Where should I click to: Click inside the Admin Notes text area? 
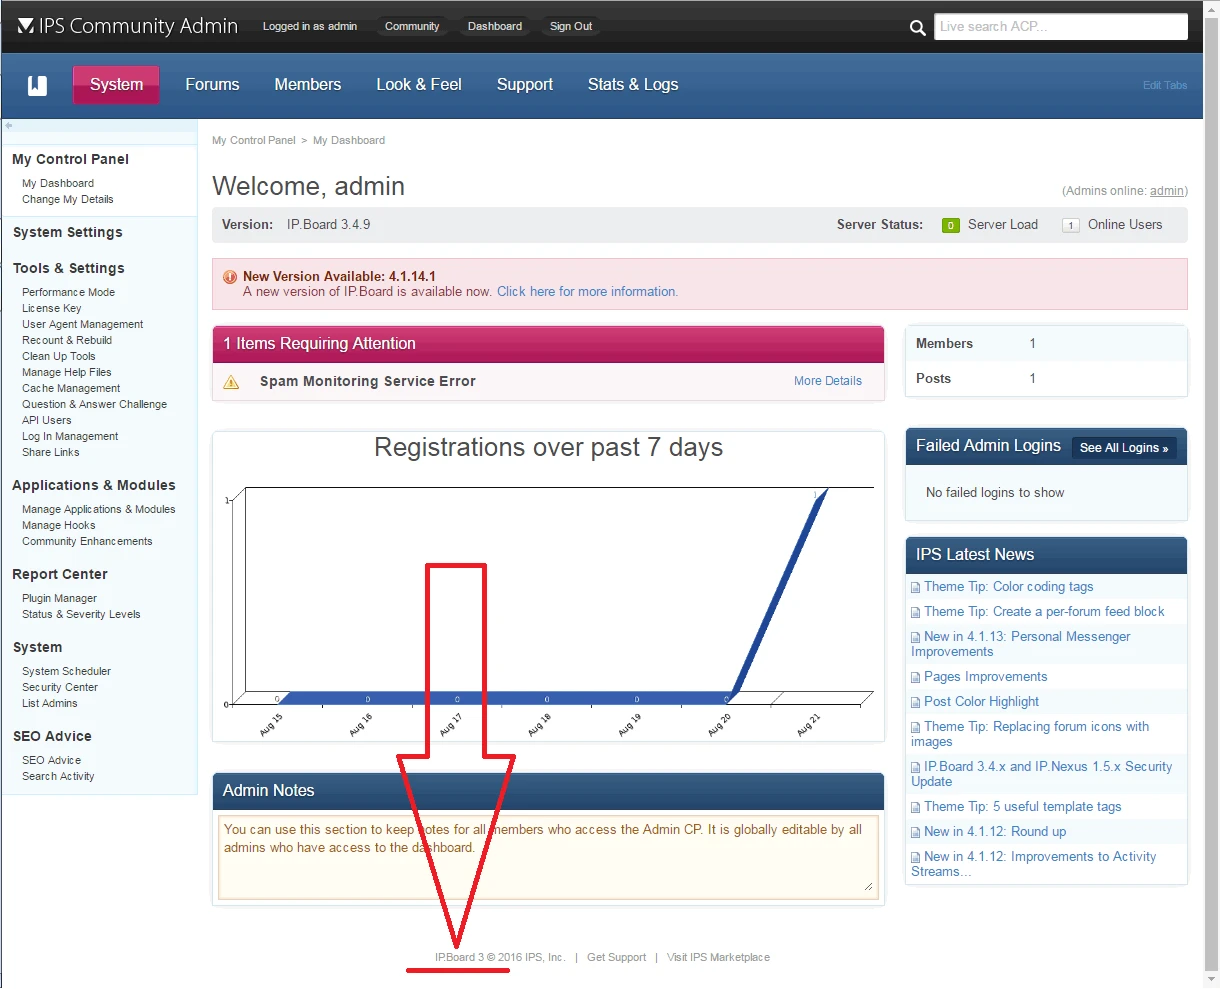547,855
